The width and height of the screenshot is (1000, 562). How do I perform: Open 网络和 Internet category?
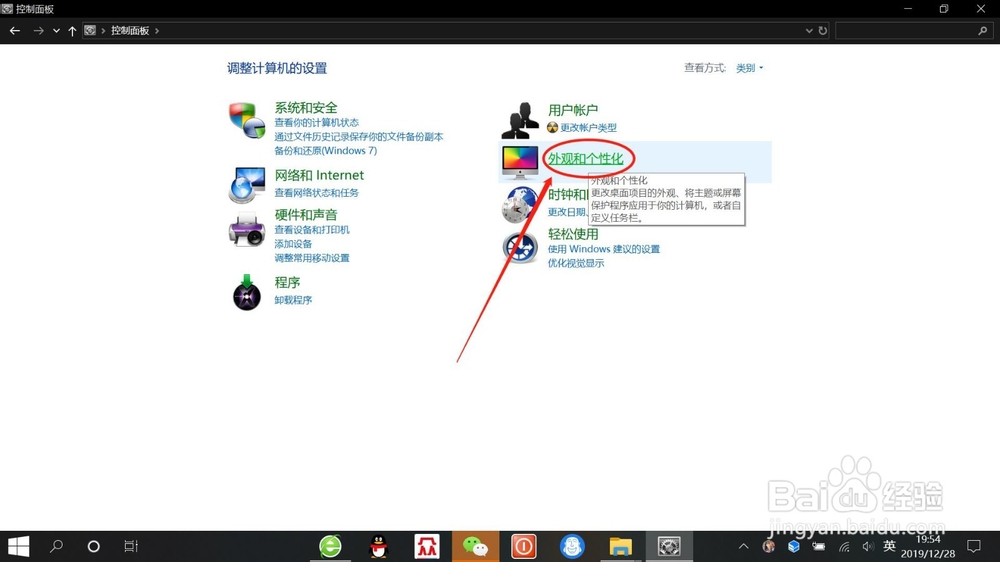click(319, 175)
